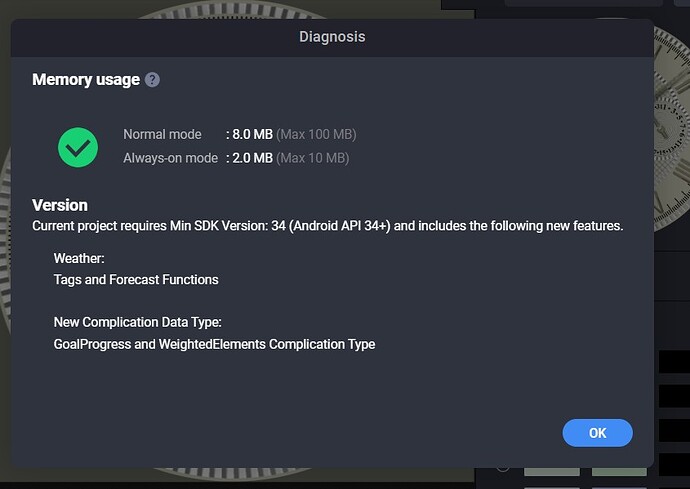This screenshot has width=690, height=489.
Task: Click the 'Memory usage' heading
Action: pos(86,80)
